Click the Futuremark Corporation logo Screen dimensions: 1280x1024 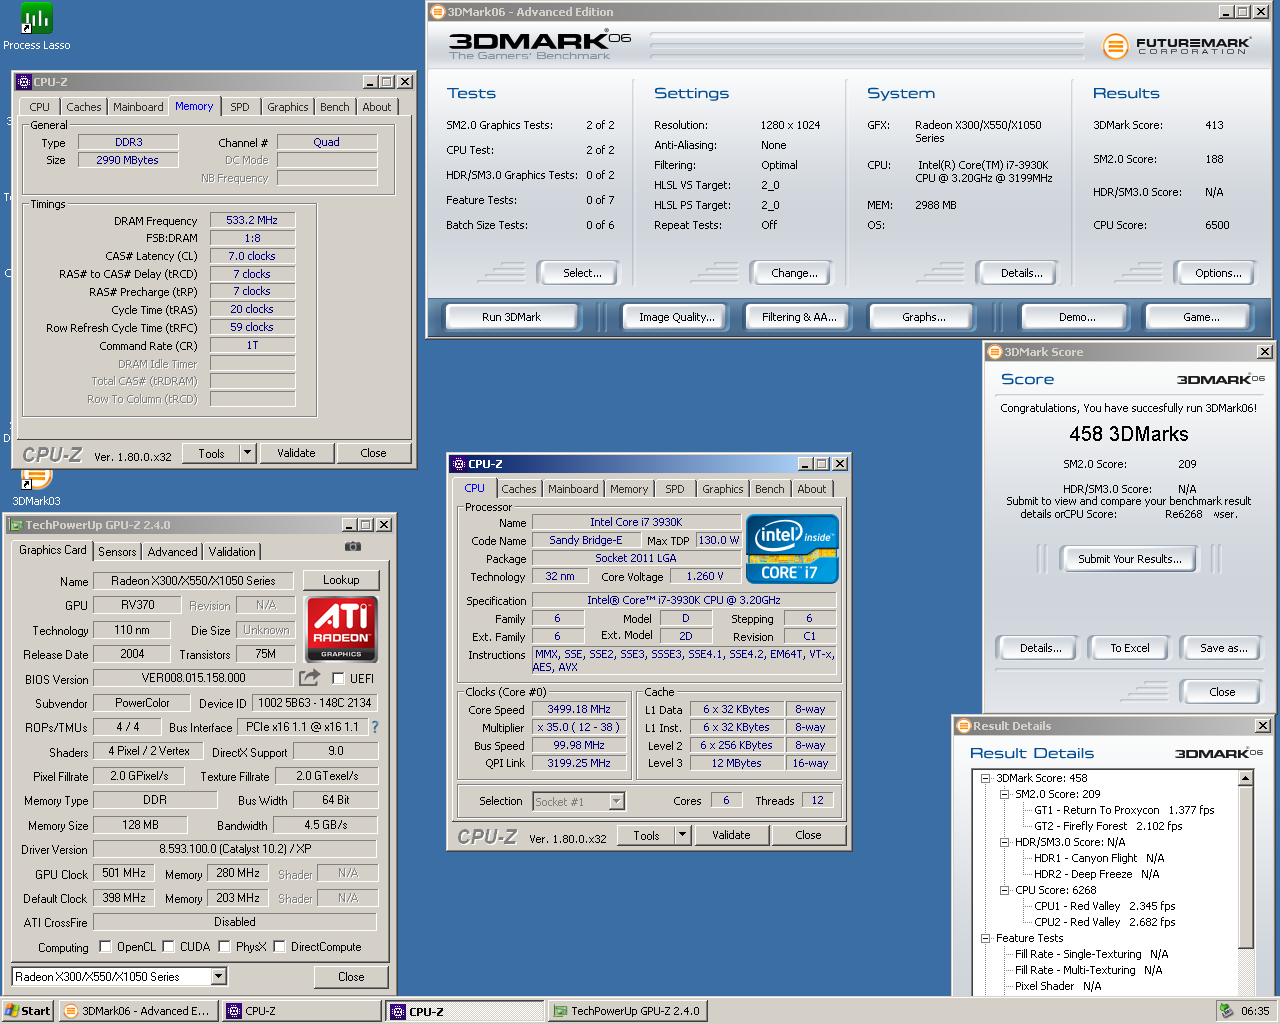pos(1176,46)
